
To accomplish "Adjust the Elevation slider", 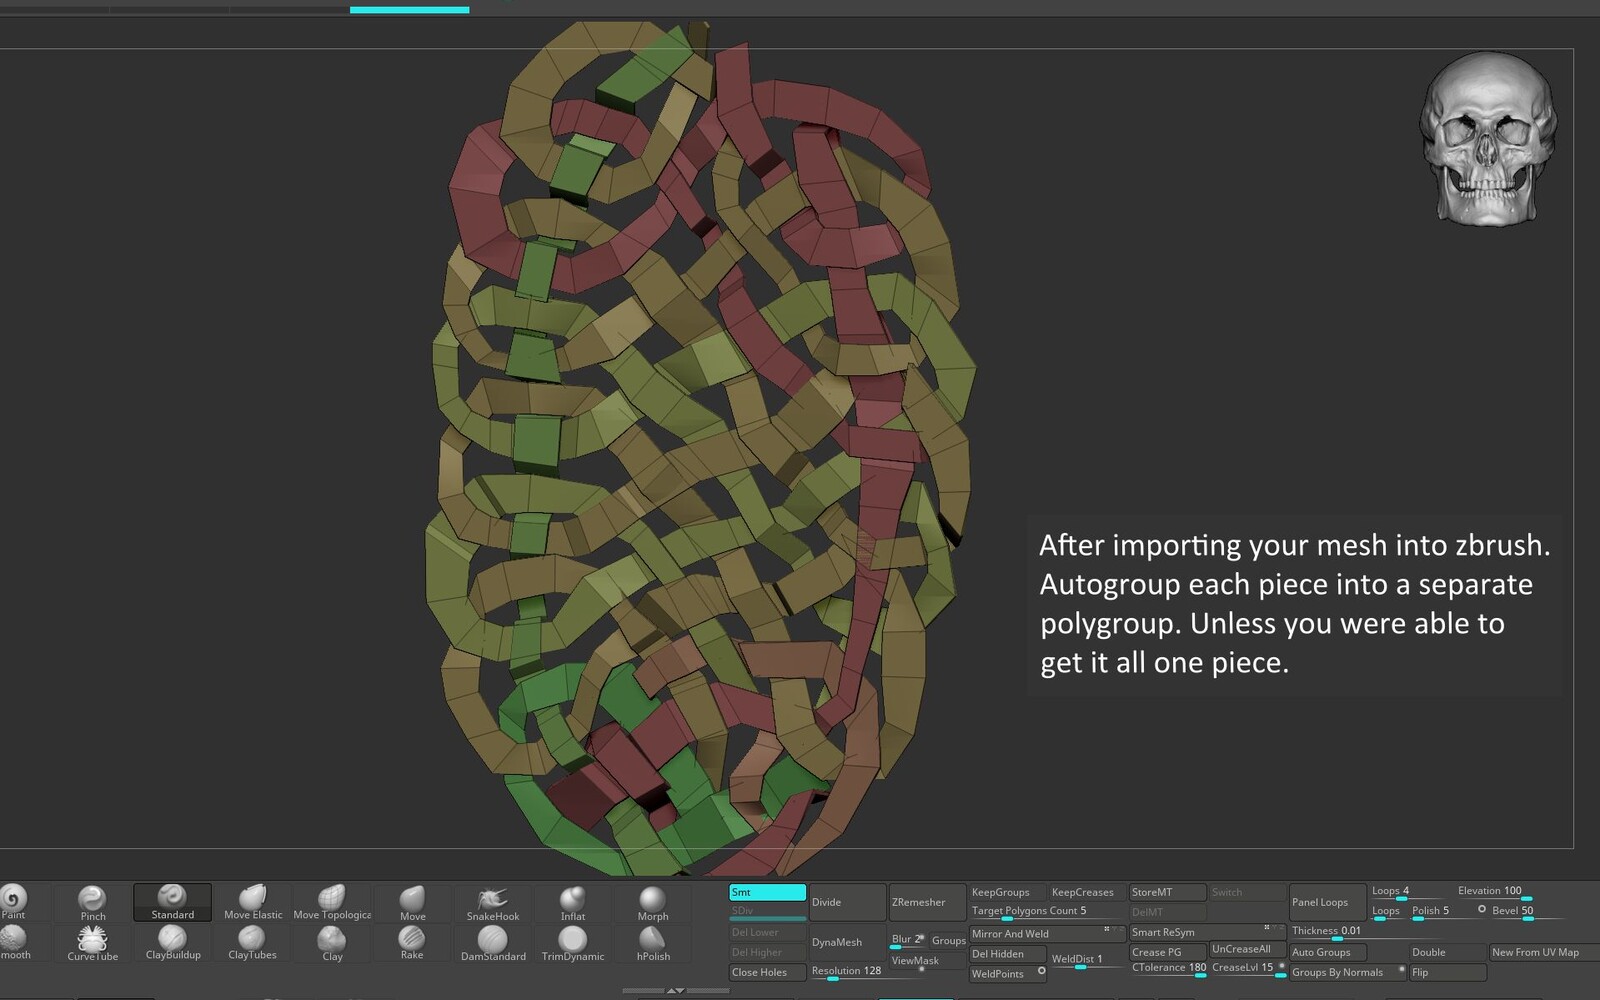I will coord(1494,891).
